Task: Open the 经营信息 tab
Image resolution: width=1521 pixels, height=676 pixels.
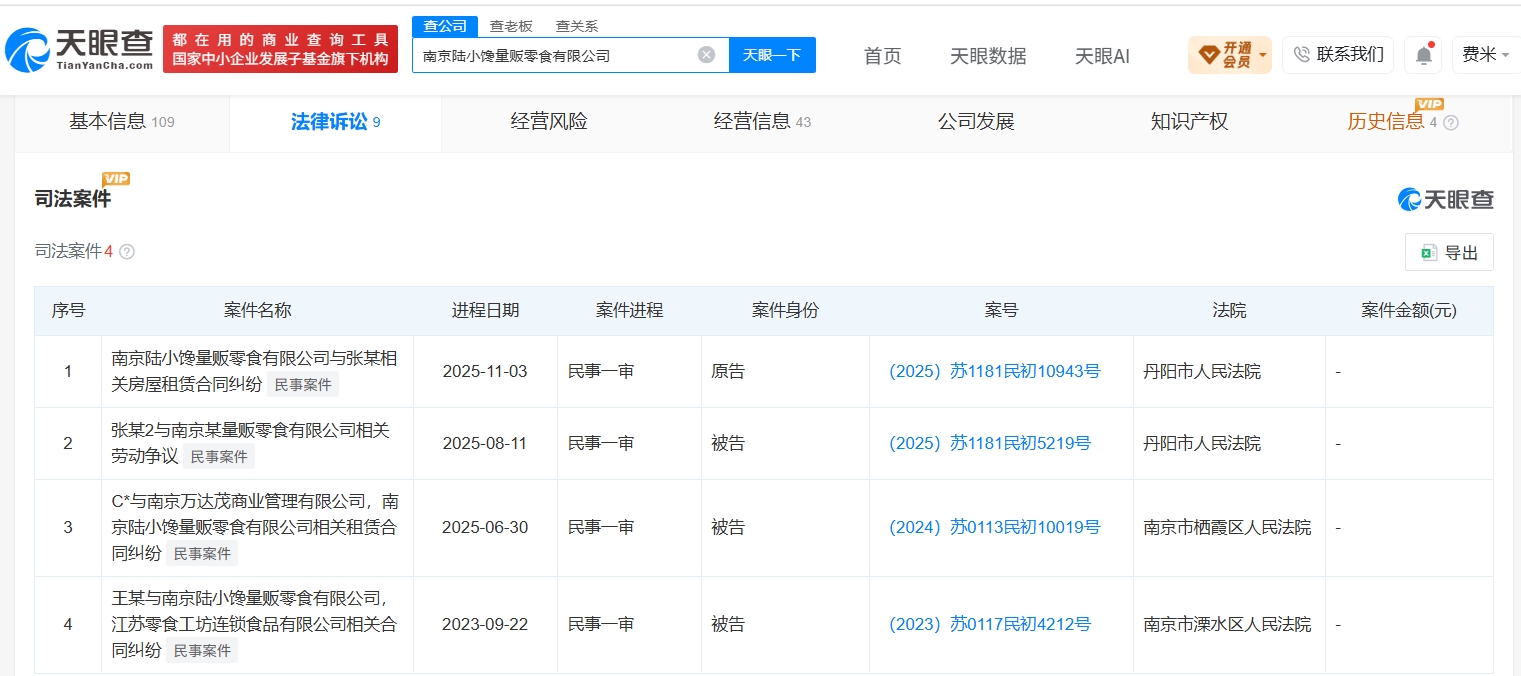Action: click(x=762, y=122)
